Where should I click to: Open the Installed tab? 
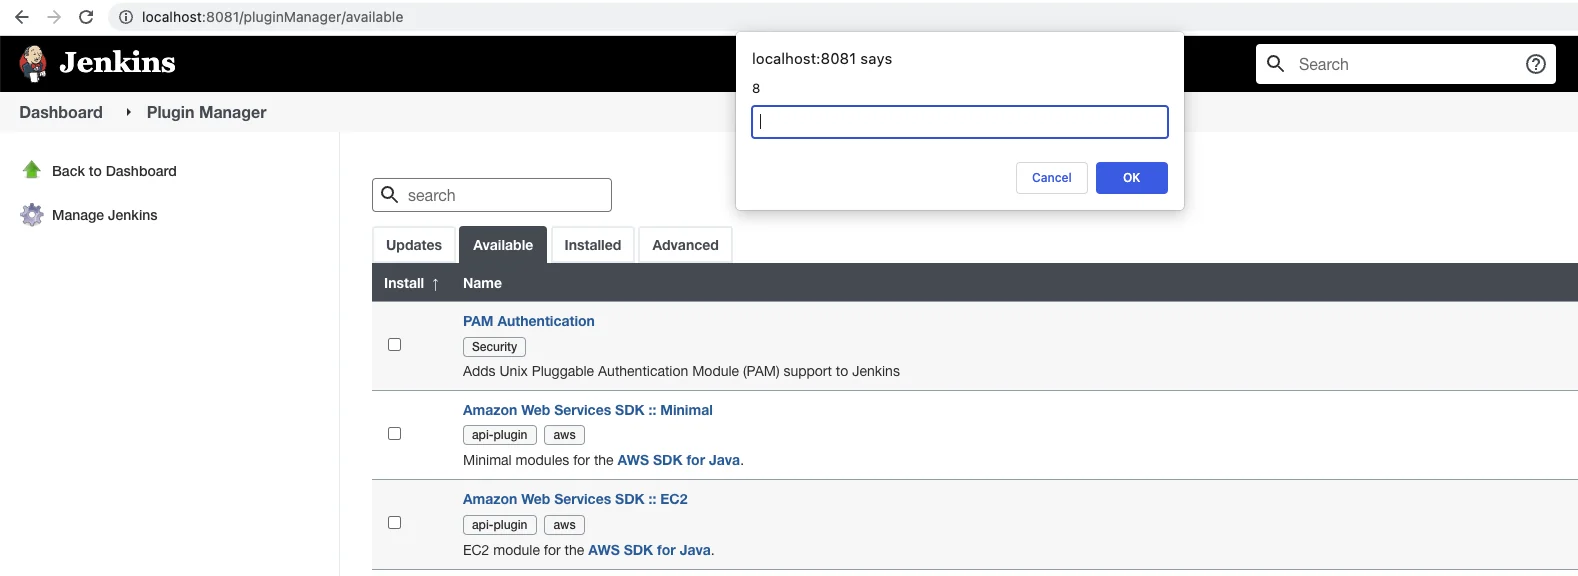pos(592,245)
